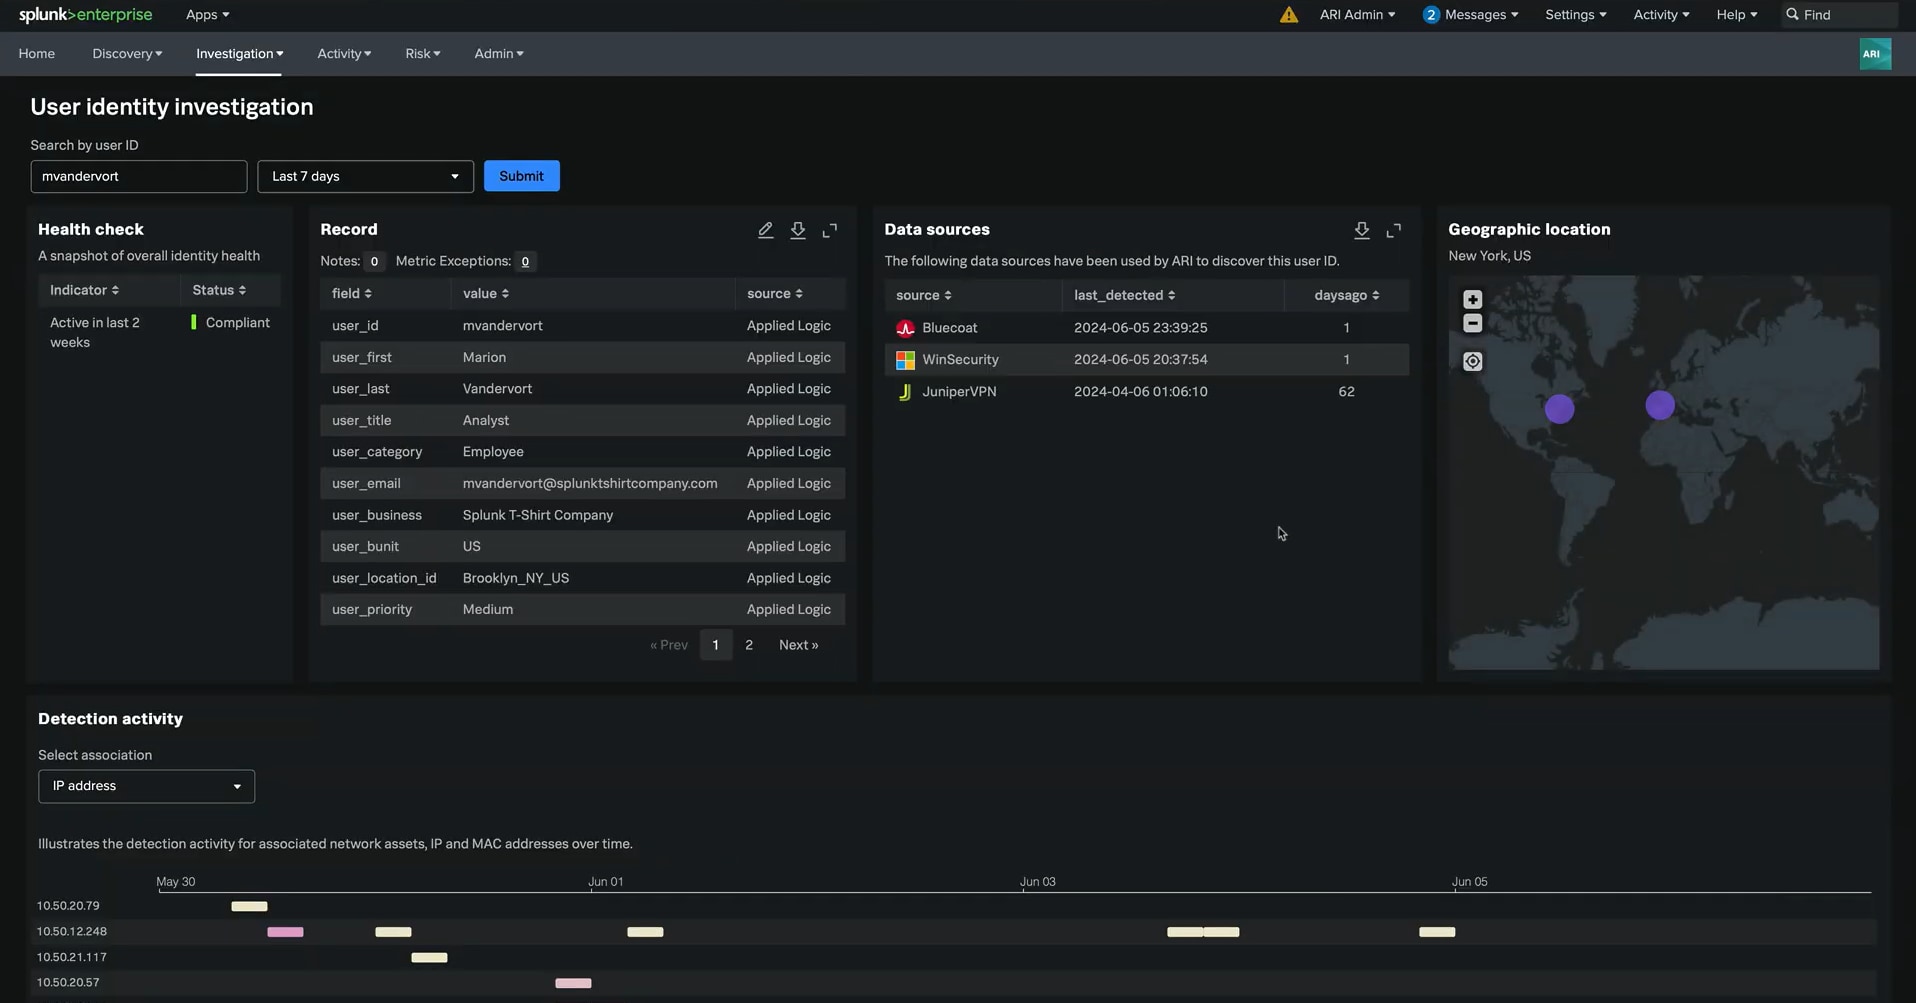
Task: Click the 10.50.12.248 IP label
Action: pos(72,932)
